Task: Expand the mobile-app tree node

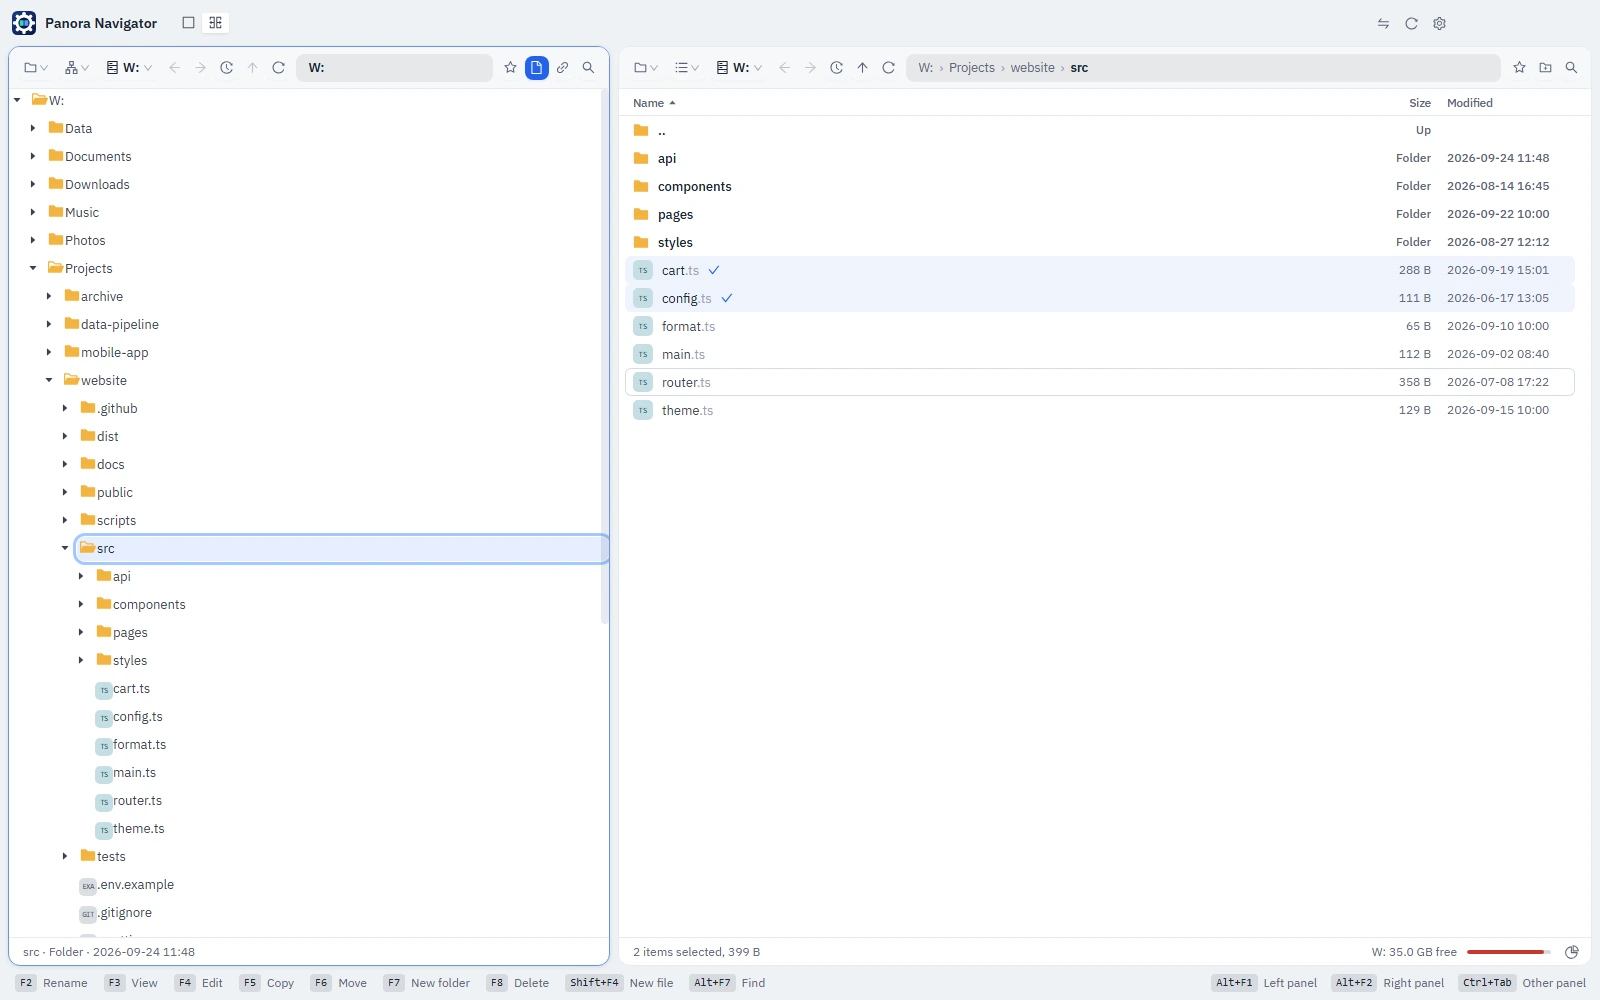Action: [49, 352]
